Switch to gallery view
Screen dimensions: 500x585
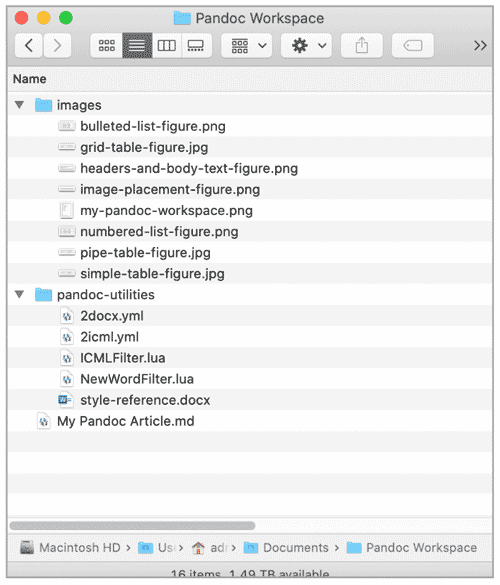point(196,46)
